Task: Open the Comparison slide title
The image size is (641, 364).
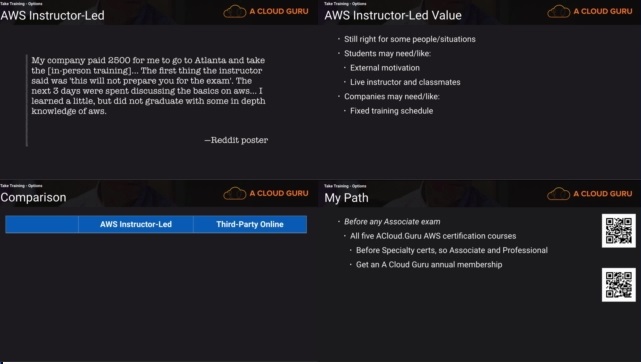Action: [33, 198]
